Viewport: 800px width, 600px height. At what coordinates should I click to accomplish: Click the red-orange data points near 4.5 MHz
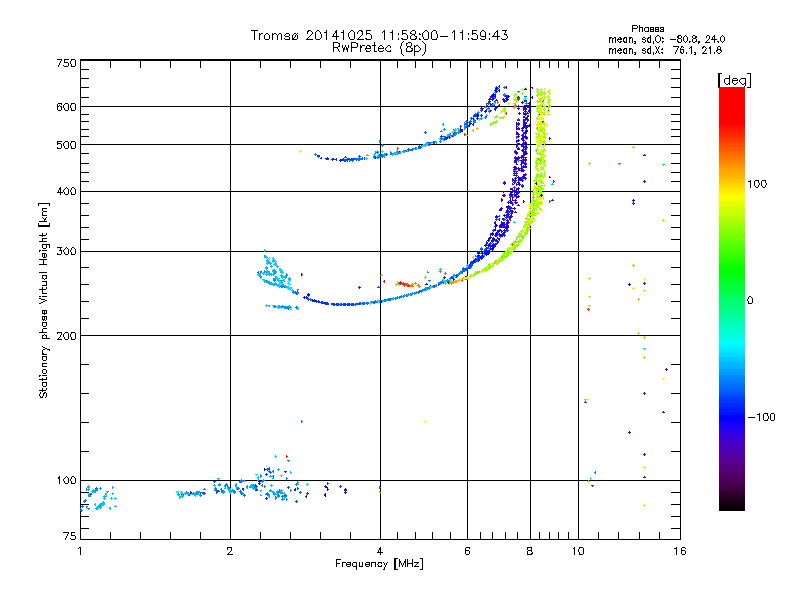(x=407, y=284)
